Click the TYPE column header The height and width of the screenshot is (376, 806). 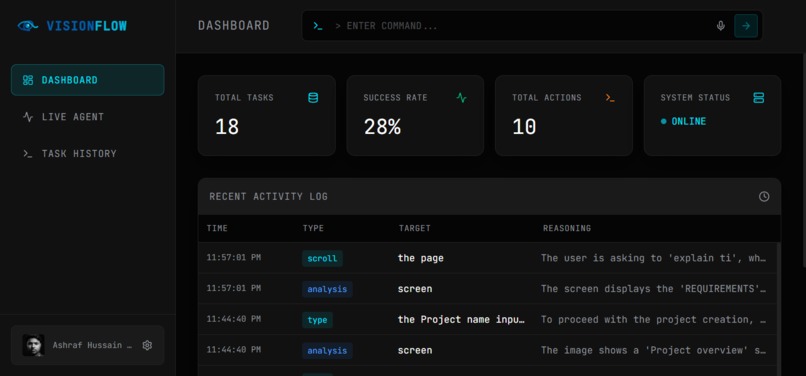click(313, 228)
